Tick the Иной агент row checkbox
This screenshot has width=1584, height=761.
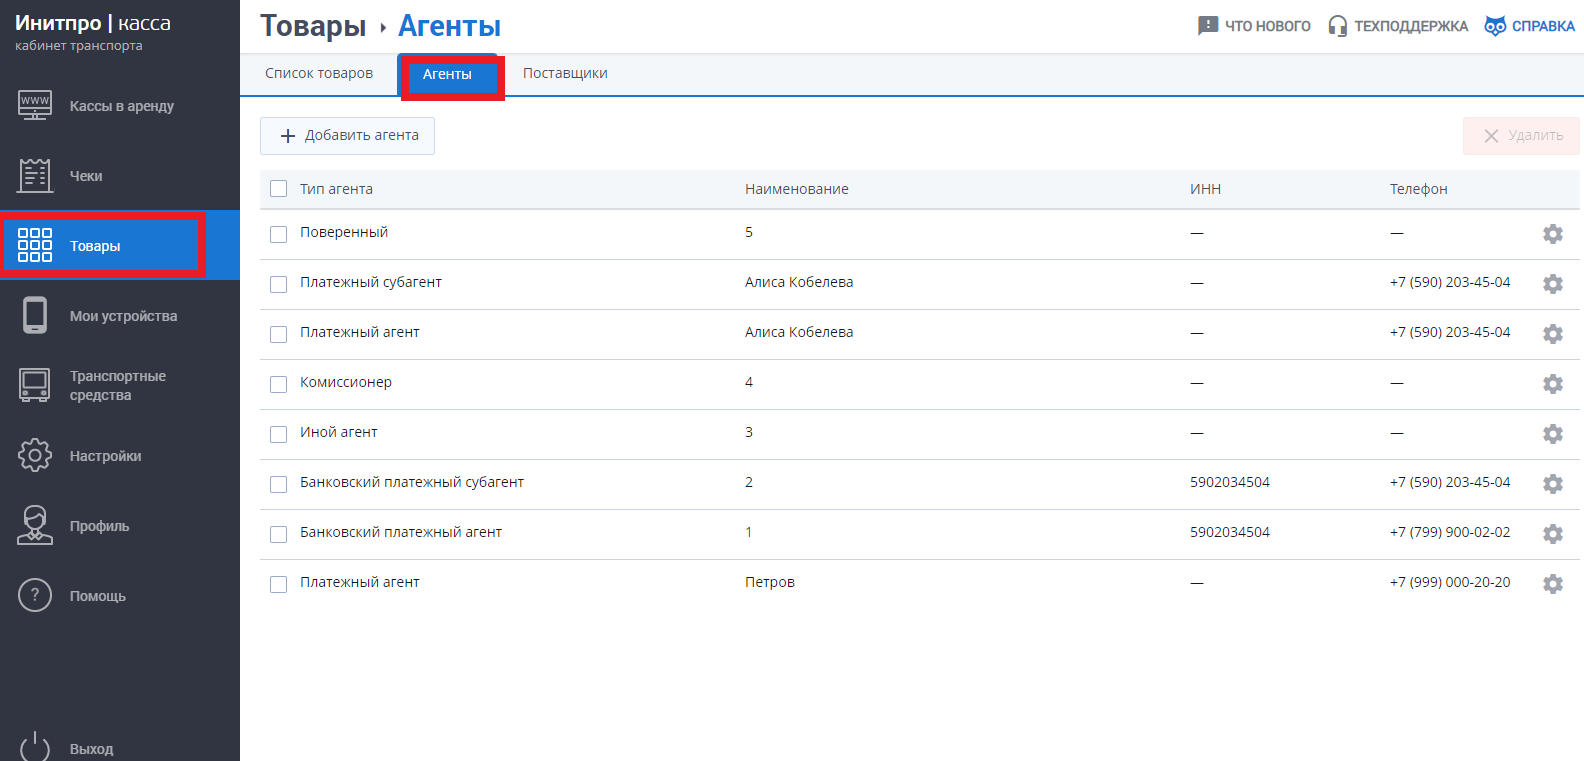(279, 434)
